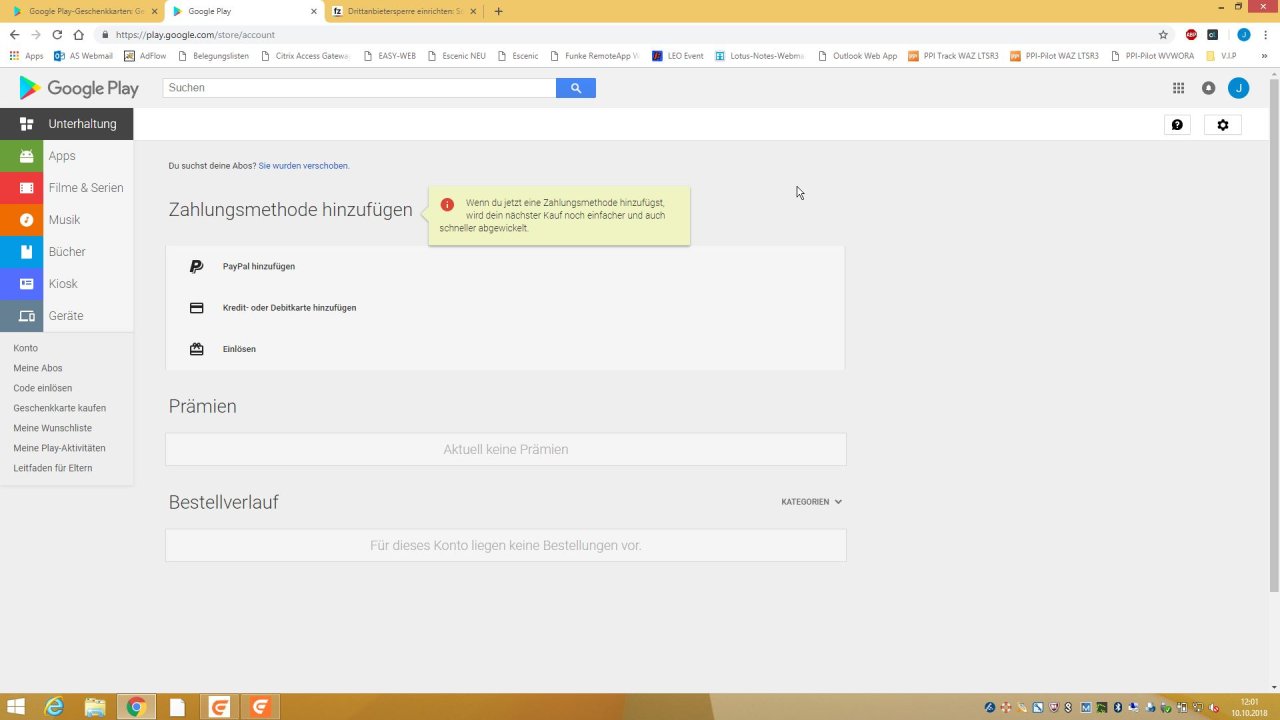Open the settings gear button
The width and height of the screenshot is (1280, 720).
pyautogui.click(x=1222, y=125)
